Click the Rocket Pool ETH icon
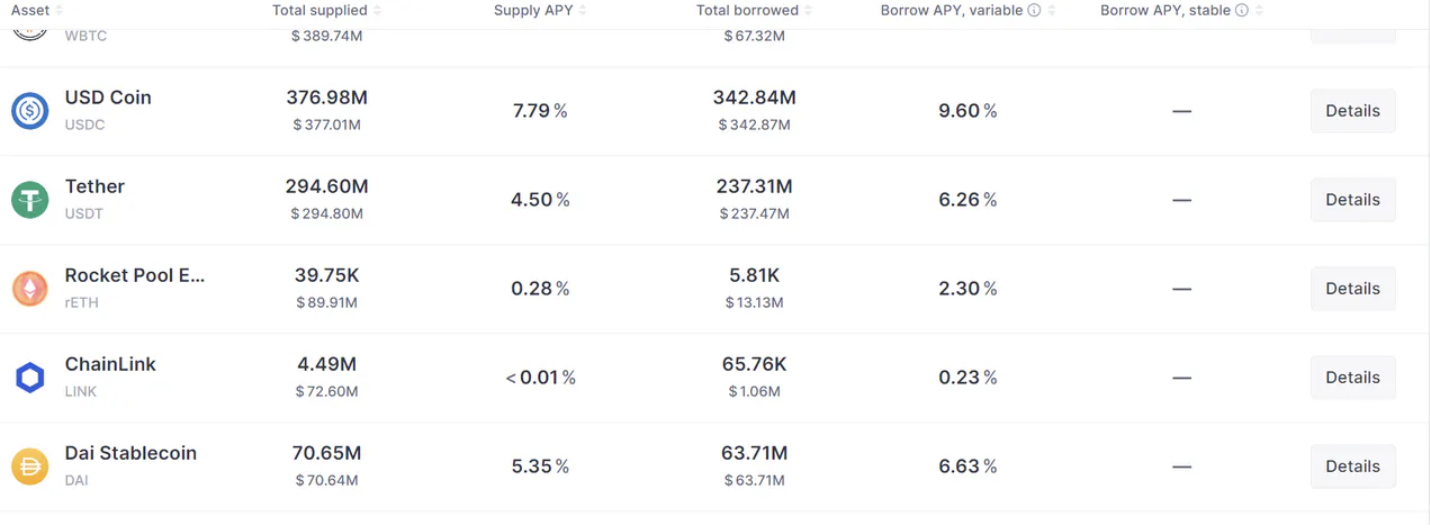Viewport: 1430px width, 530px height. click(x=30, y=288)
